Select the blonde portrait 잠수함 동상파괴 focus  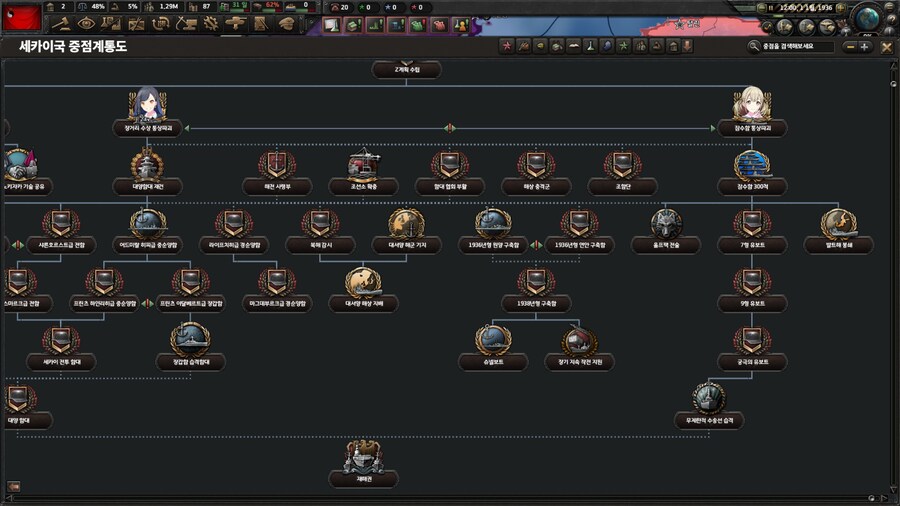point(752,108)
